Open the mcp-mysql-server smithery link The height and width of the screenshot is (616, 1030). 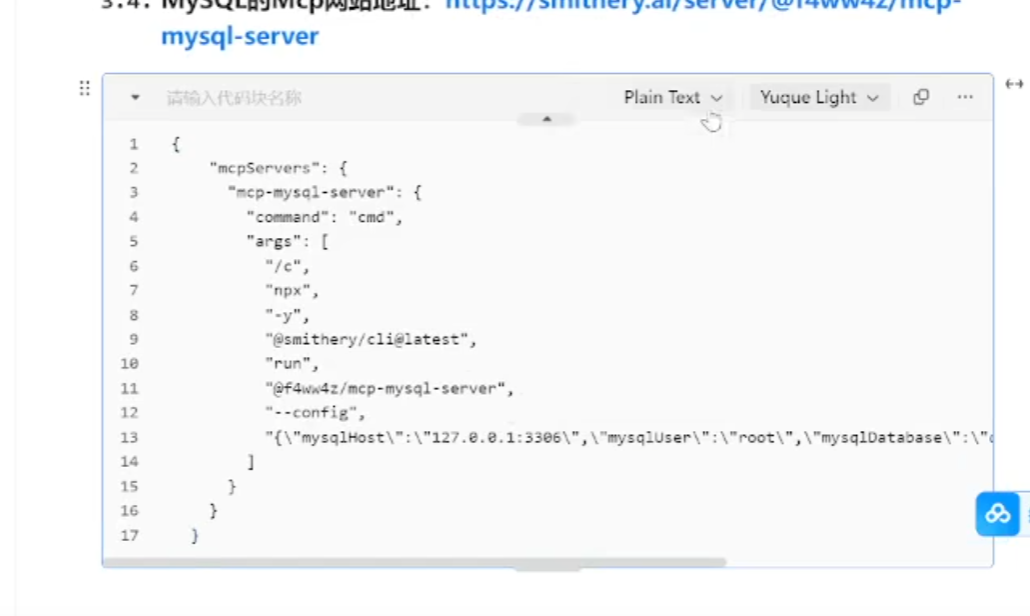[240, 36]
